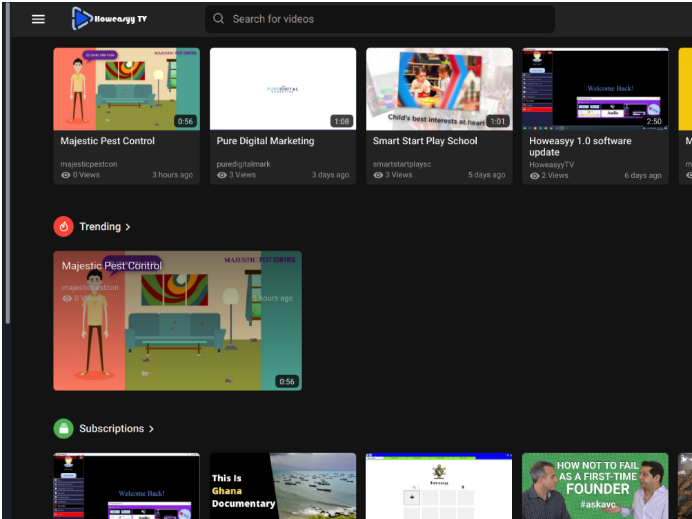Open Pure Digital Marketing video thumbnail
Viewport: 692px width, 519px height.
coord(283,89)
